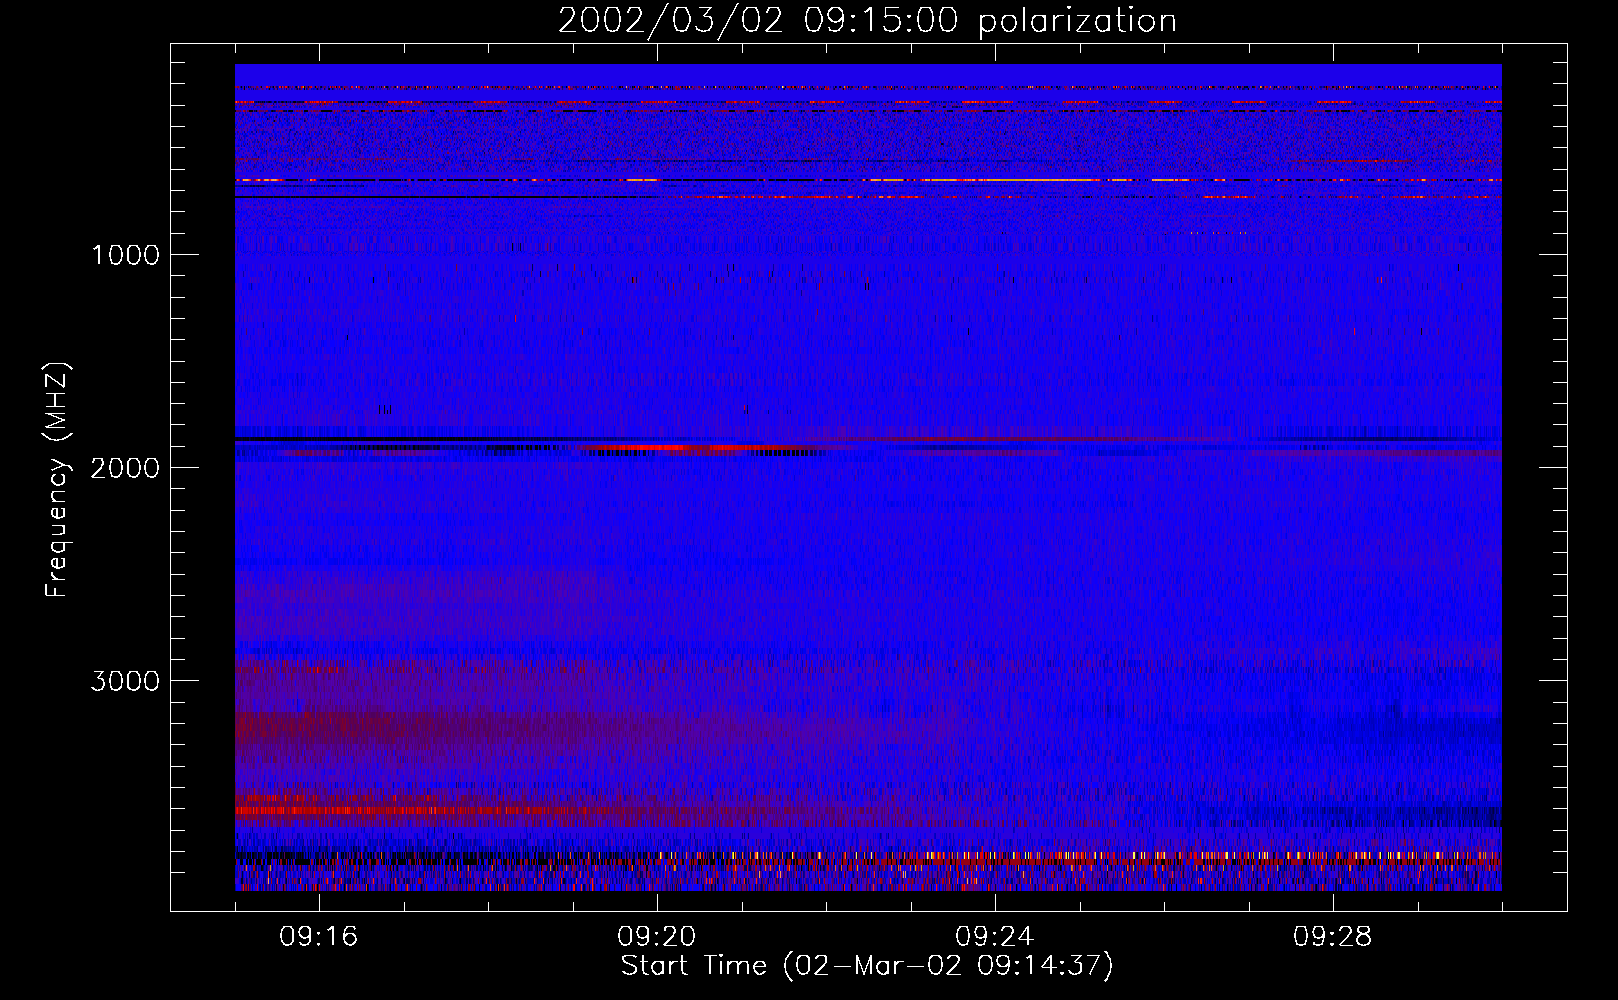This screenshot has height=1000, width=1618.
Task: Select the plot title '2002/03/02 09:15:00 polarization'
Action: (867, 20)
